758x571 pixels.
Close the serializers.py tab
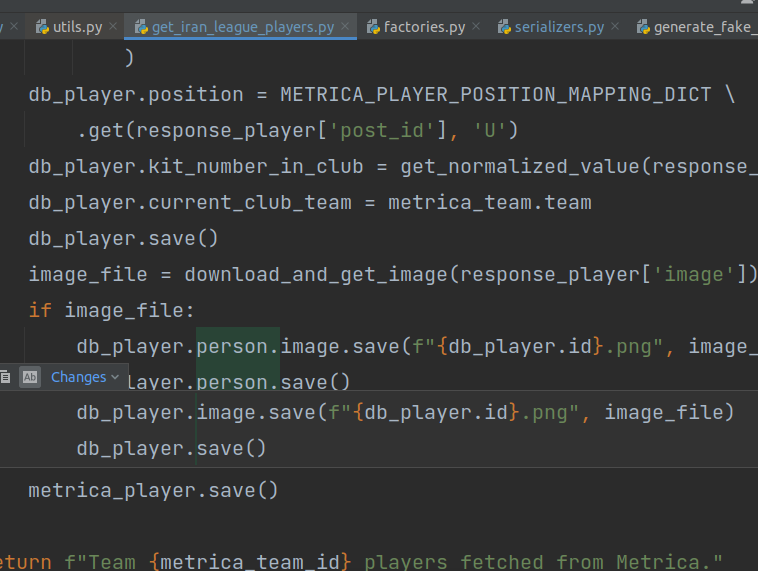coord(615,26)
